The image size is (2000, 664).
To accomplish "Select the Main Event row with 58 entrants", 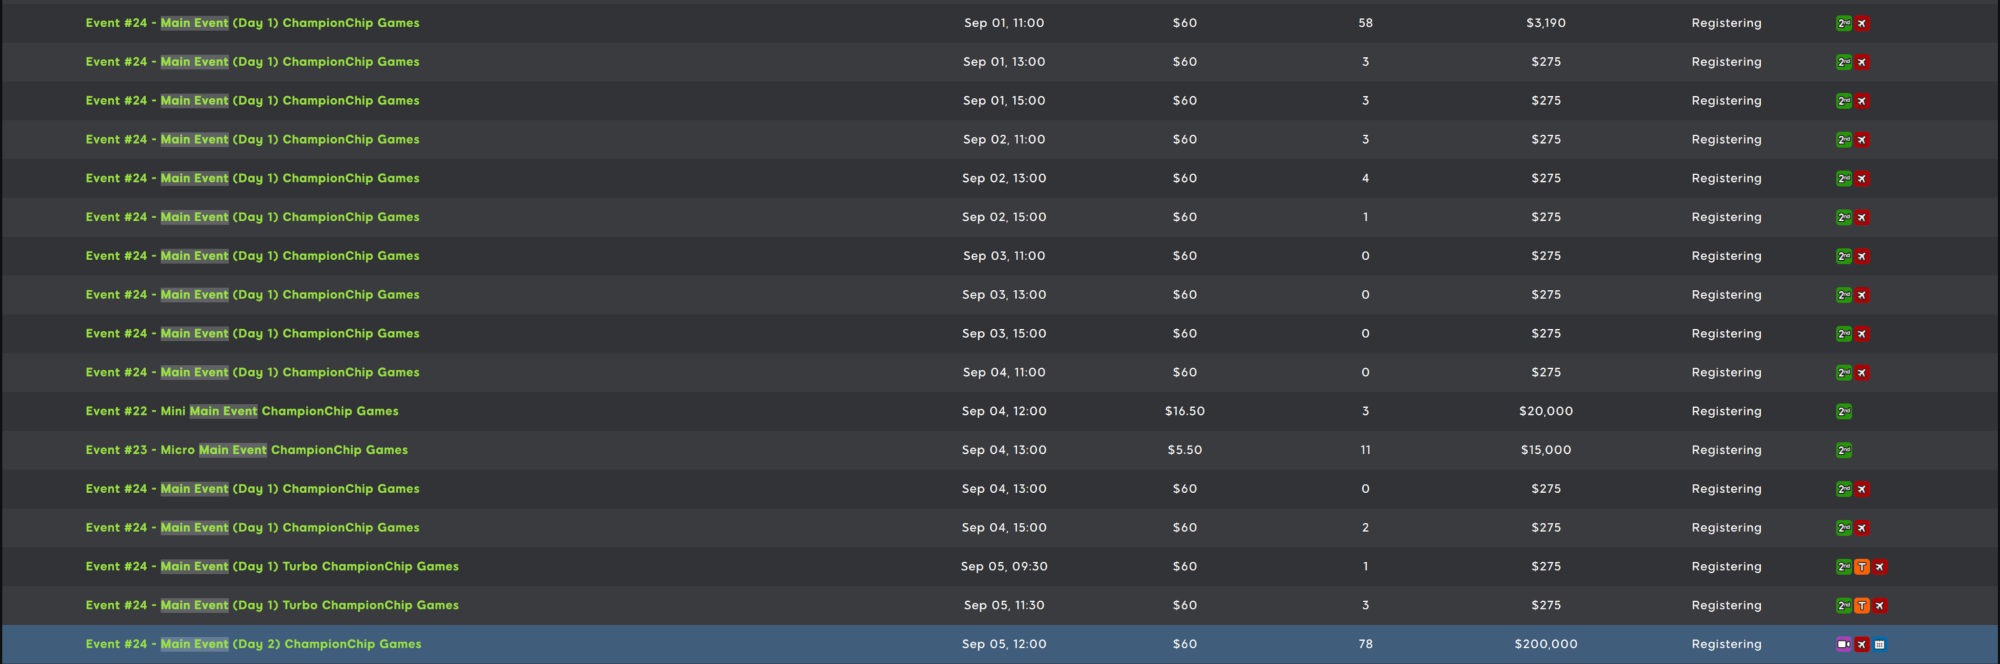I will coord(1000,23).
